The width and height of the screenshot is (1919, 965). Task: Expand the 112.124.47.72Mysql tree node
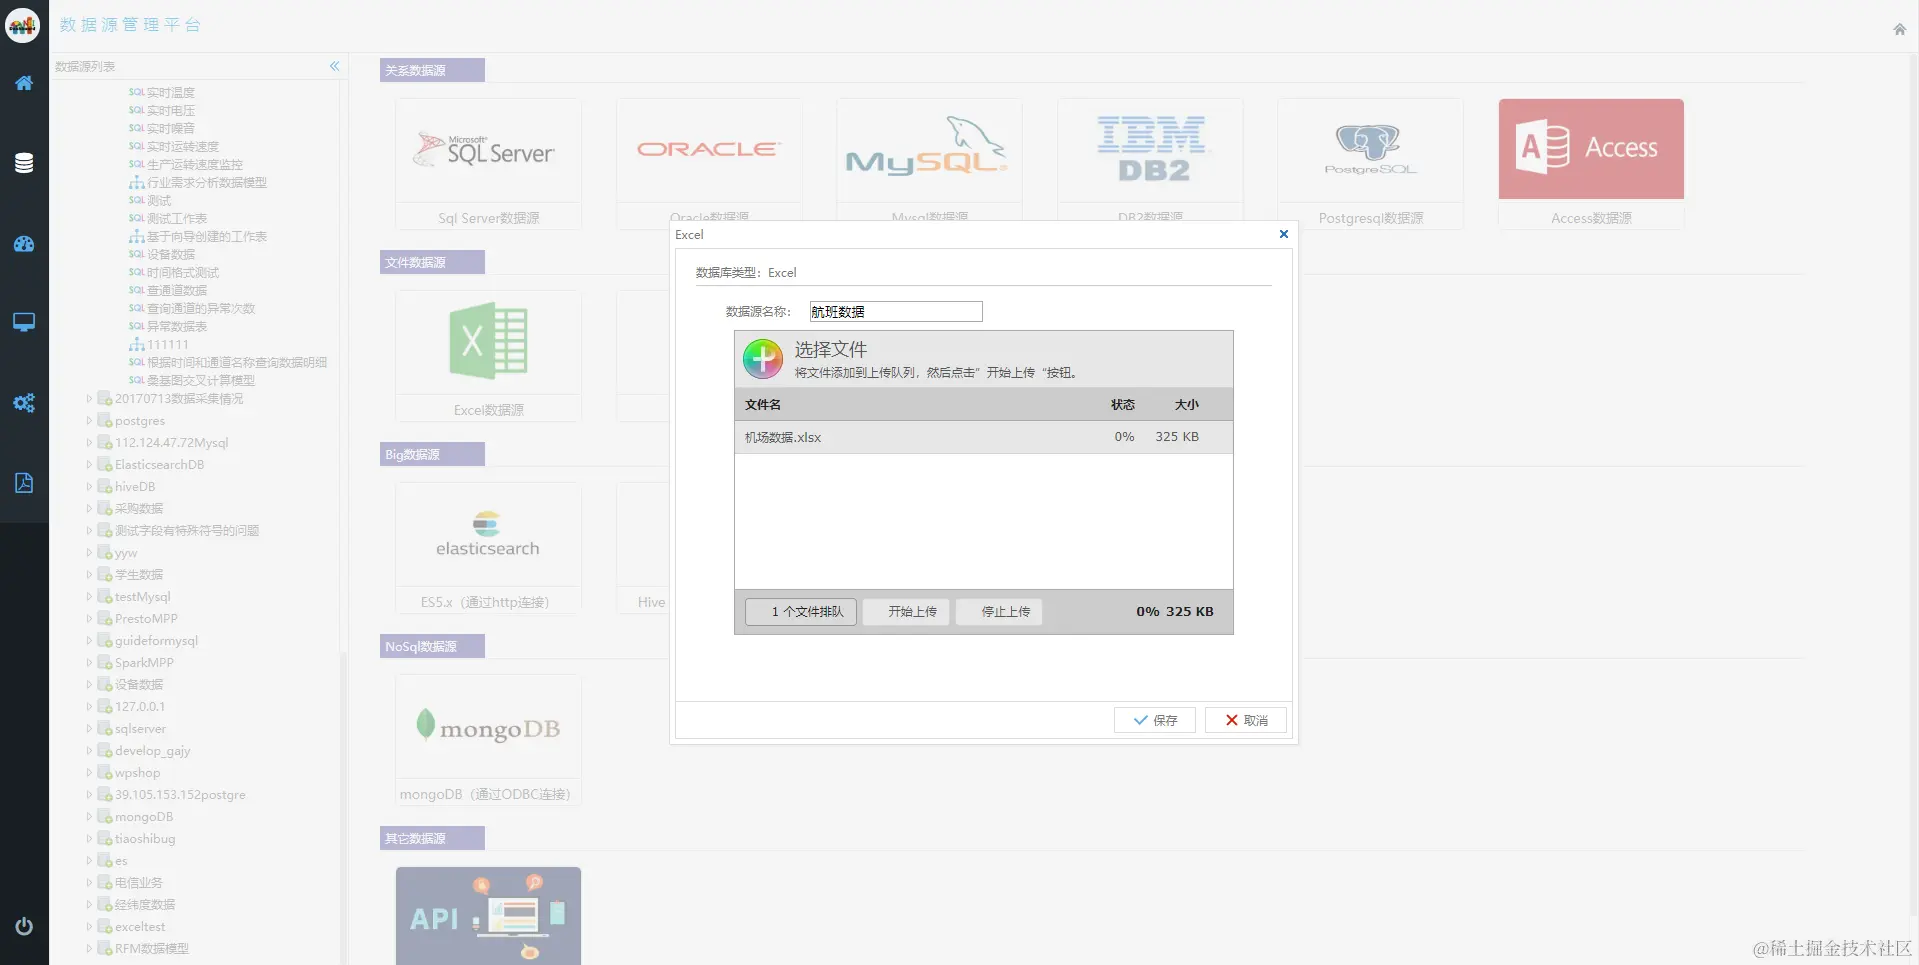tap(89, 443)
